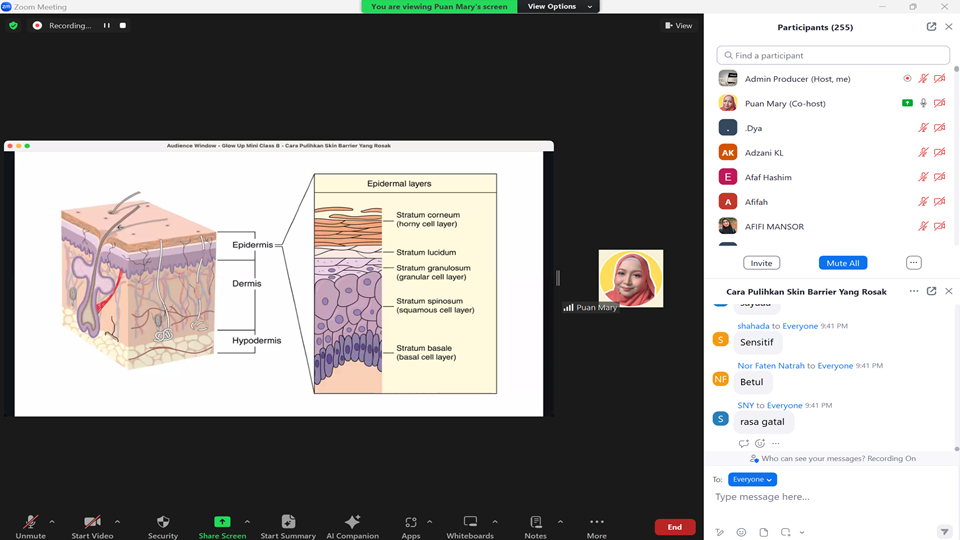Click Puan Mary's video thumbnail
This screenshot has width=960, height=540.
click(x=631, y=278)
